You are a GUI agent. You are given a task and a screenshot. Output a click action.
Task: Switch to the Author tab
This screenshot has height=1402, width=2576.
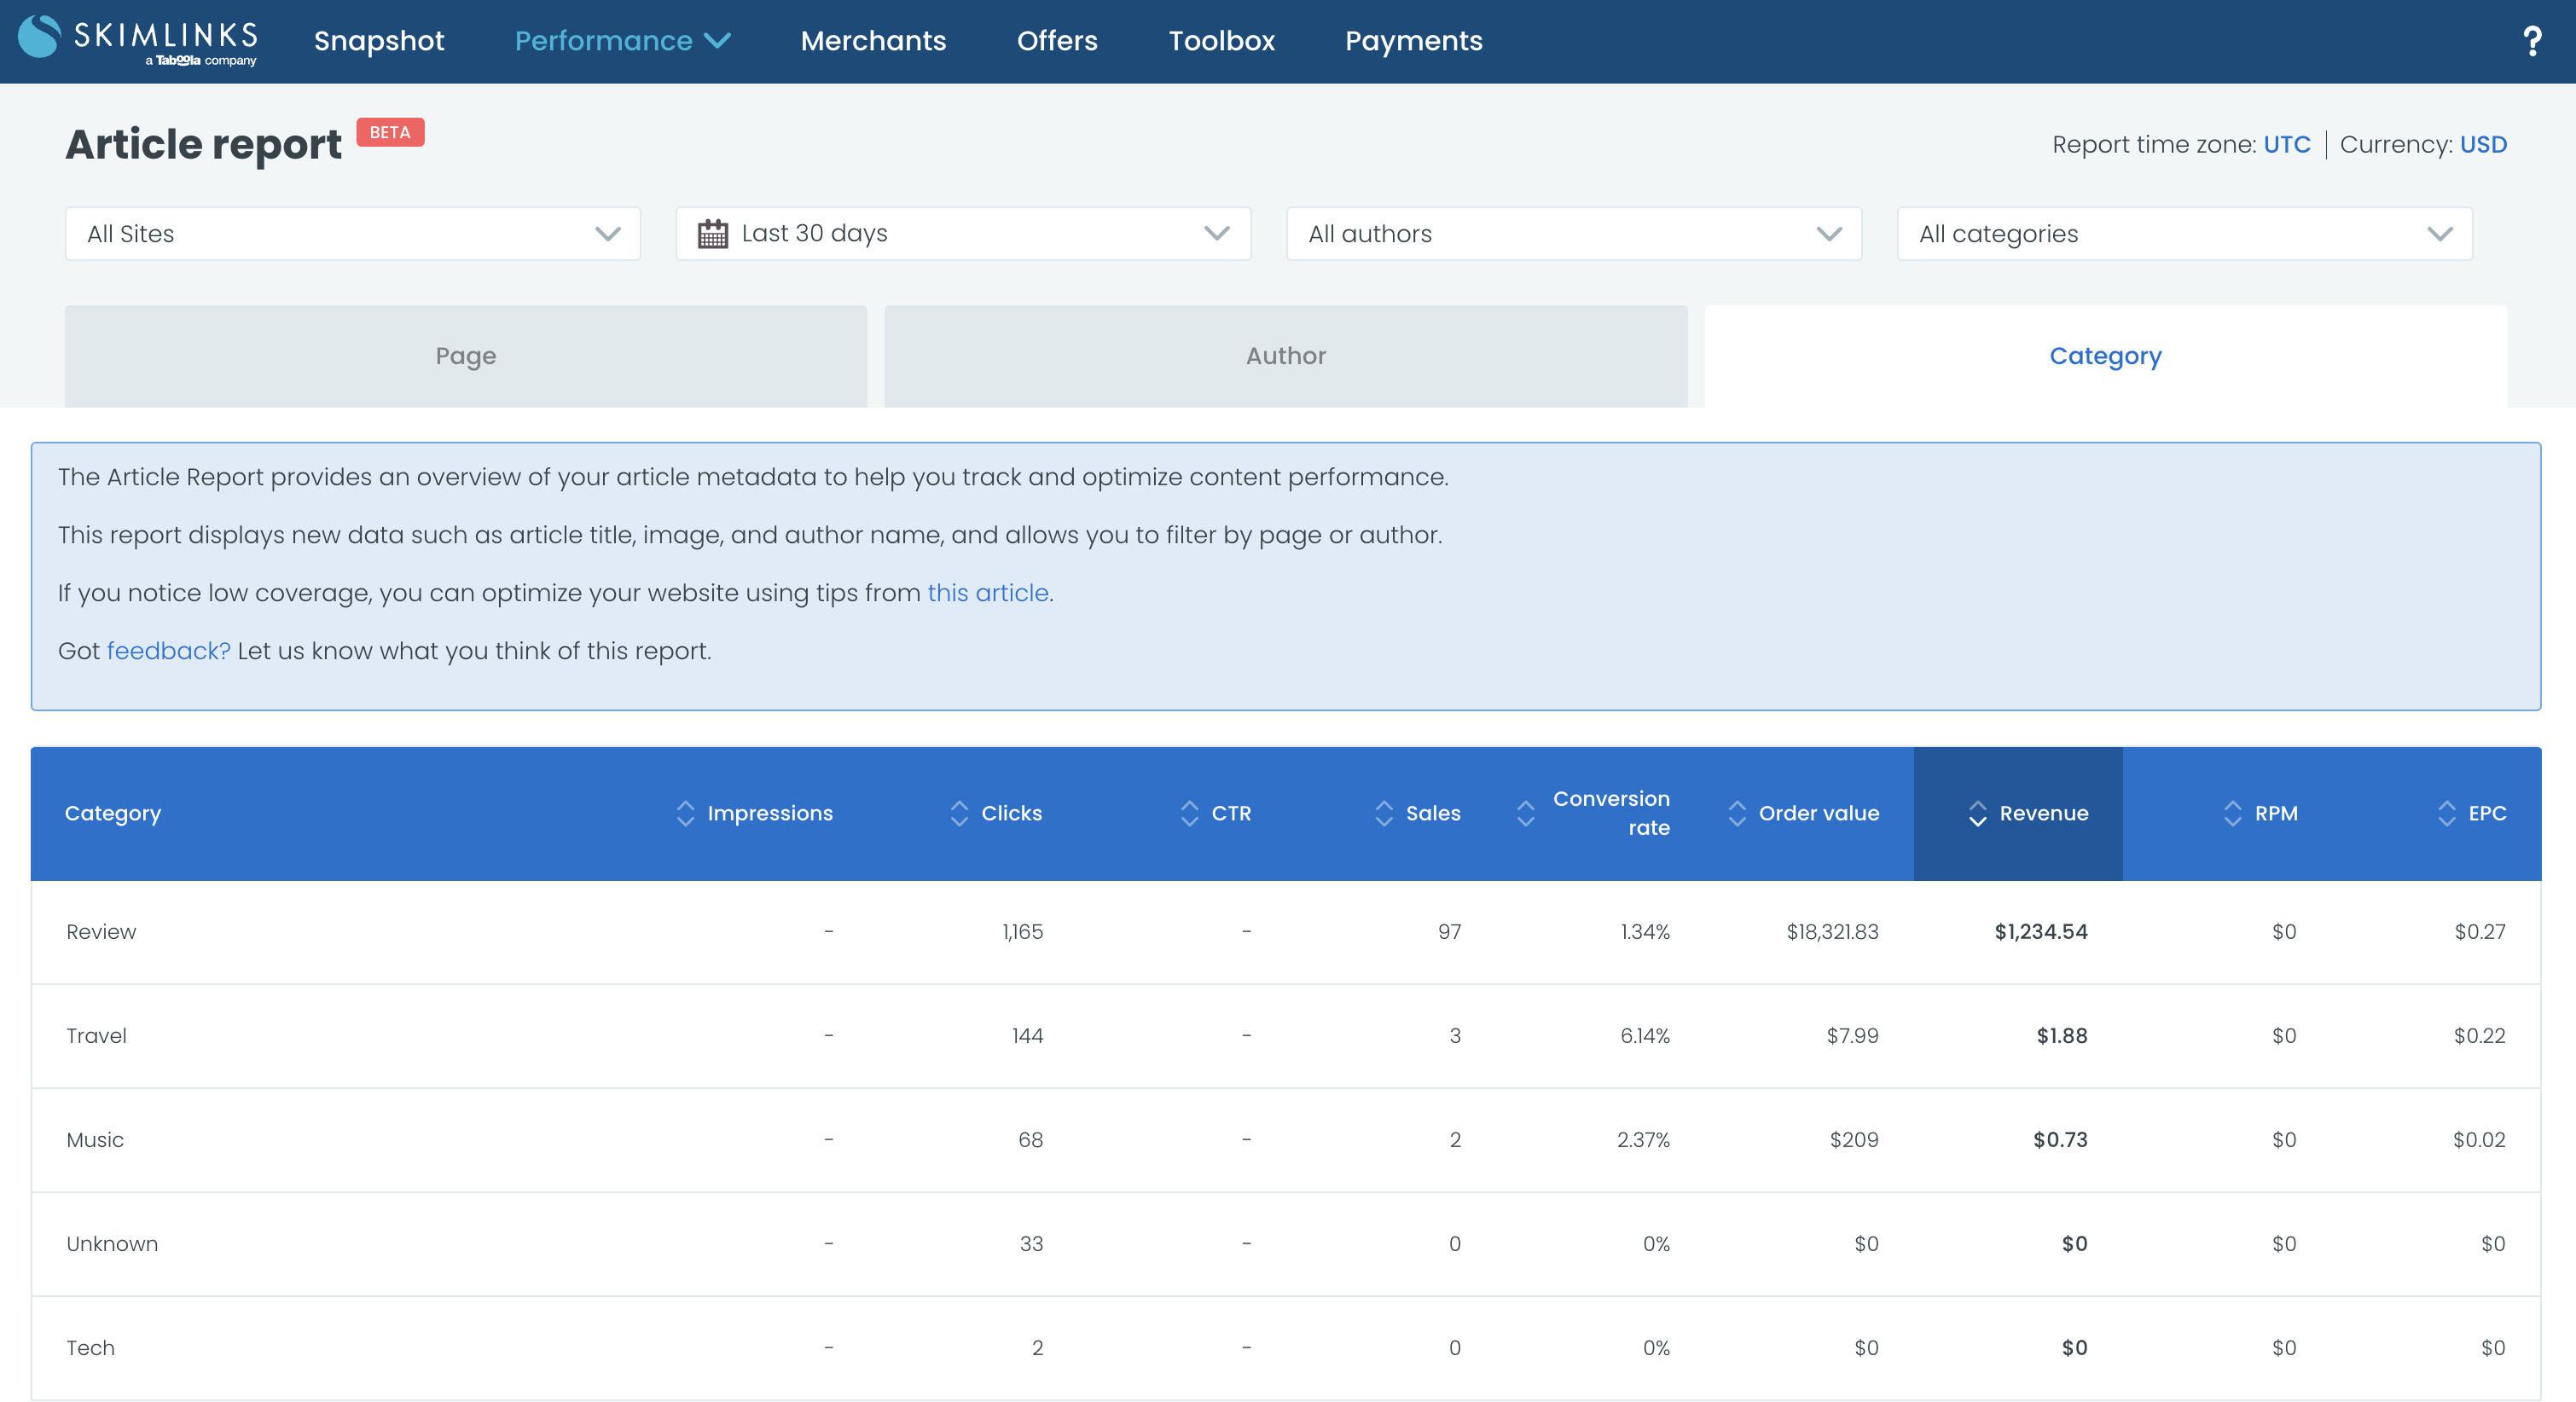[1285, 356]
